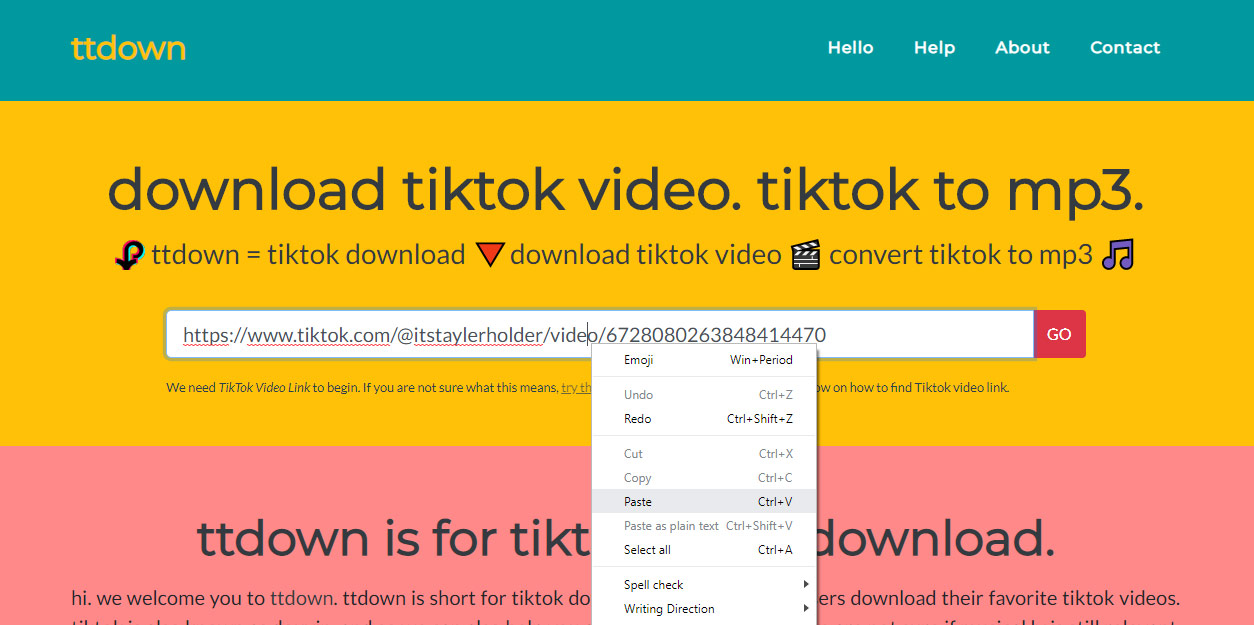Click the ttdown logo in header
The image size is (1254, 625).
click(x=128, y=48)
